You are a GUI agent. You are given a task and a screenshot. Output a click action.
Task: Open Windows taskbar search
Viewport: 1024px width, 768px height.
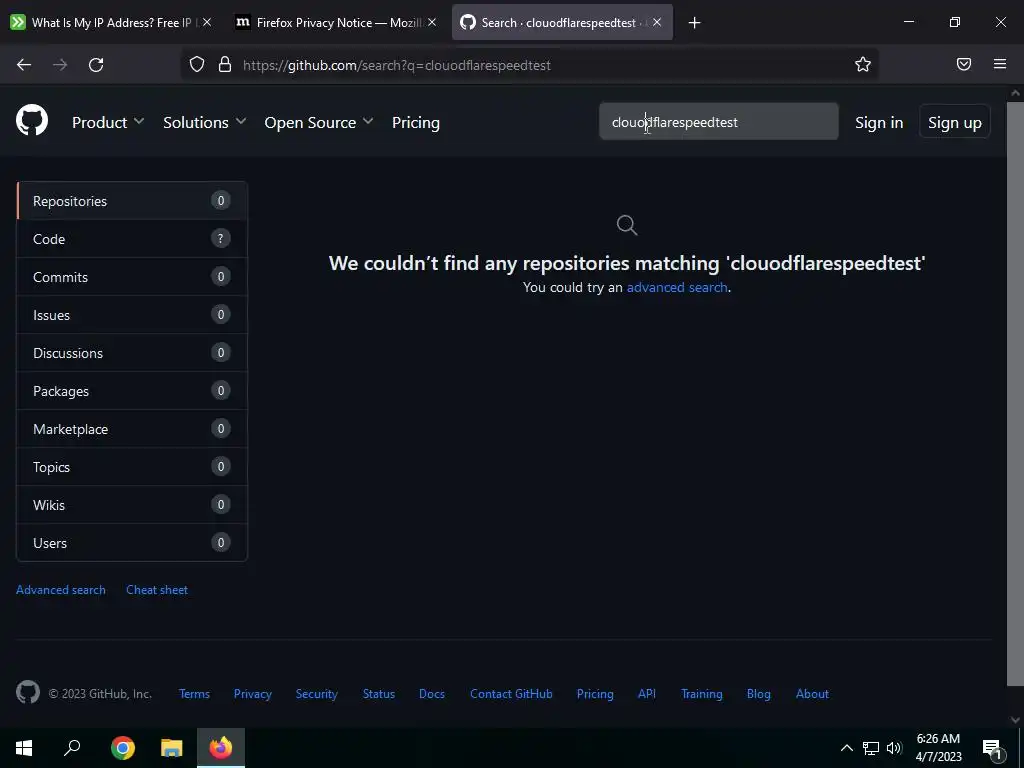(72, 748)
